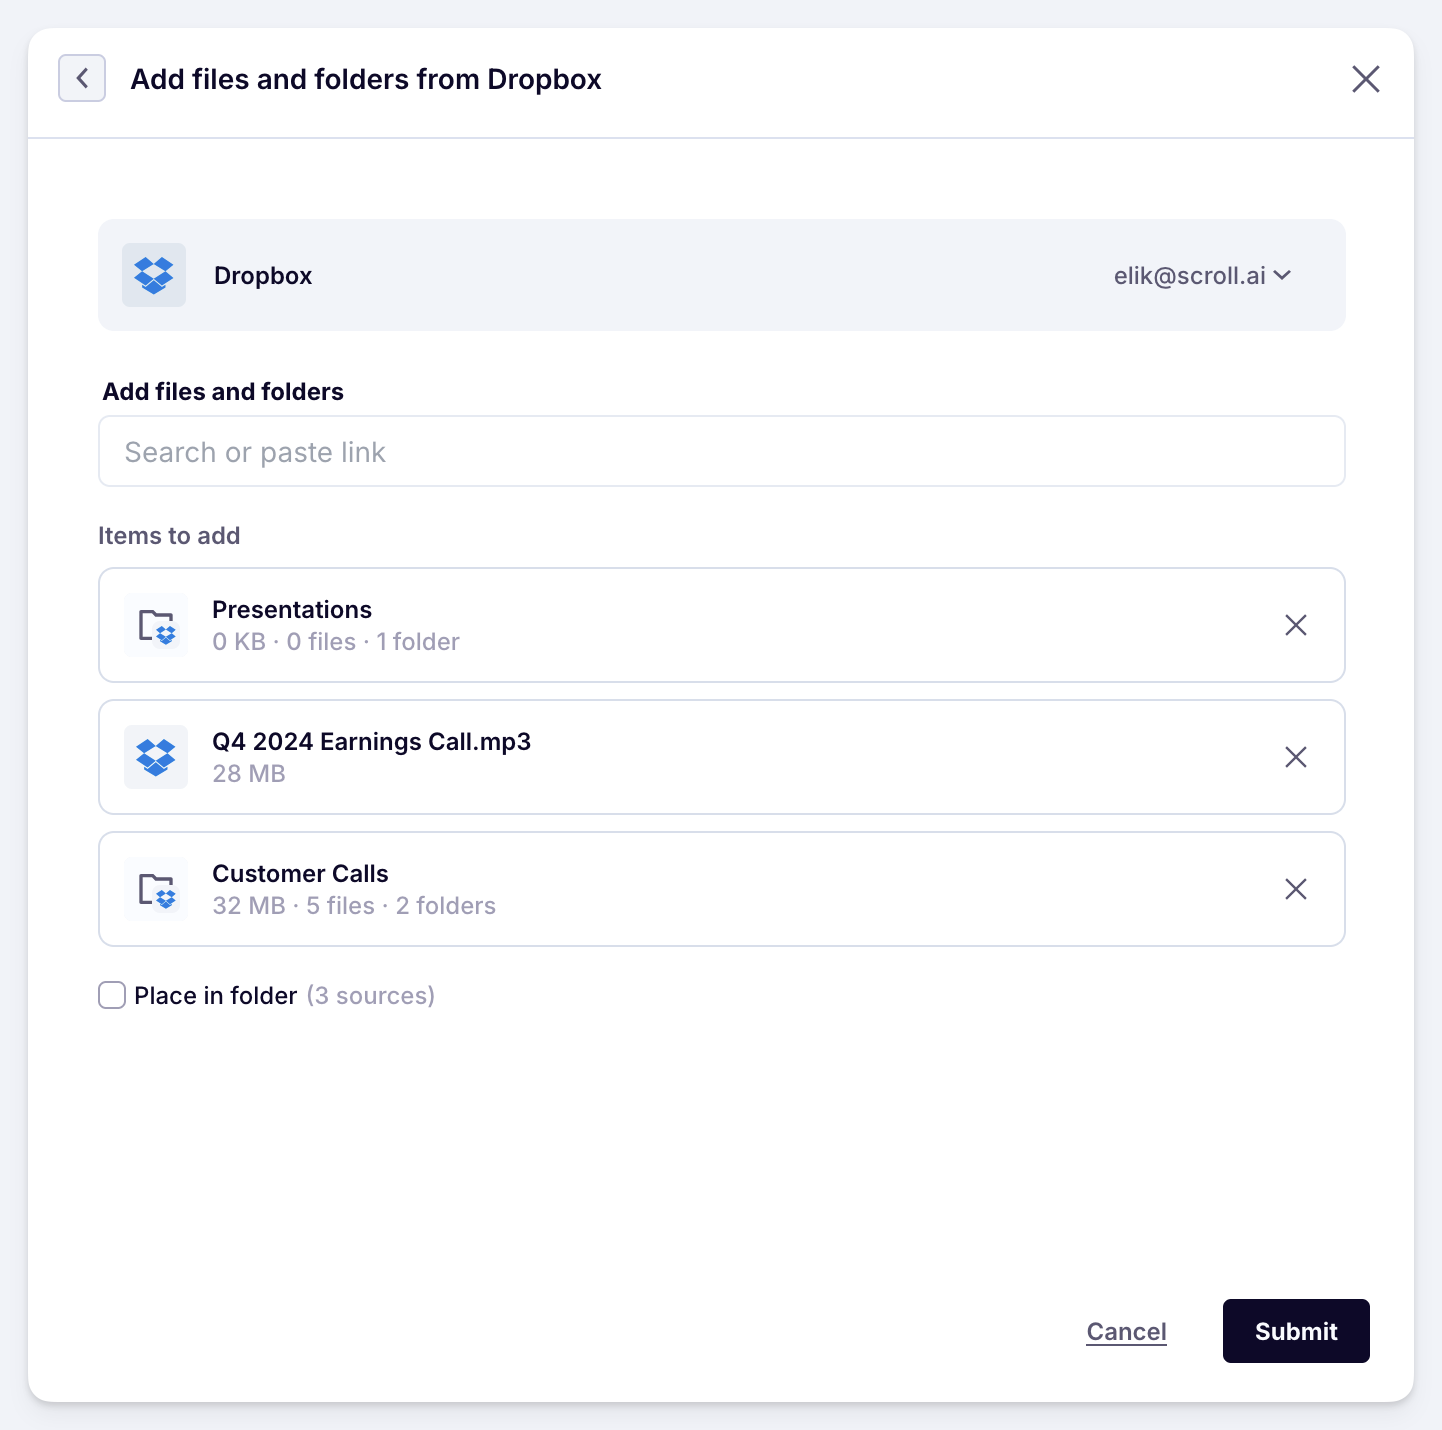Click the back arrow button
Screen dimensions: 1442x1430
click(x=82, y=78)
